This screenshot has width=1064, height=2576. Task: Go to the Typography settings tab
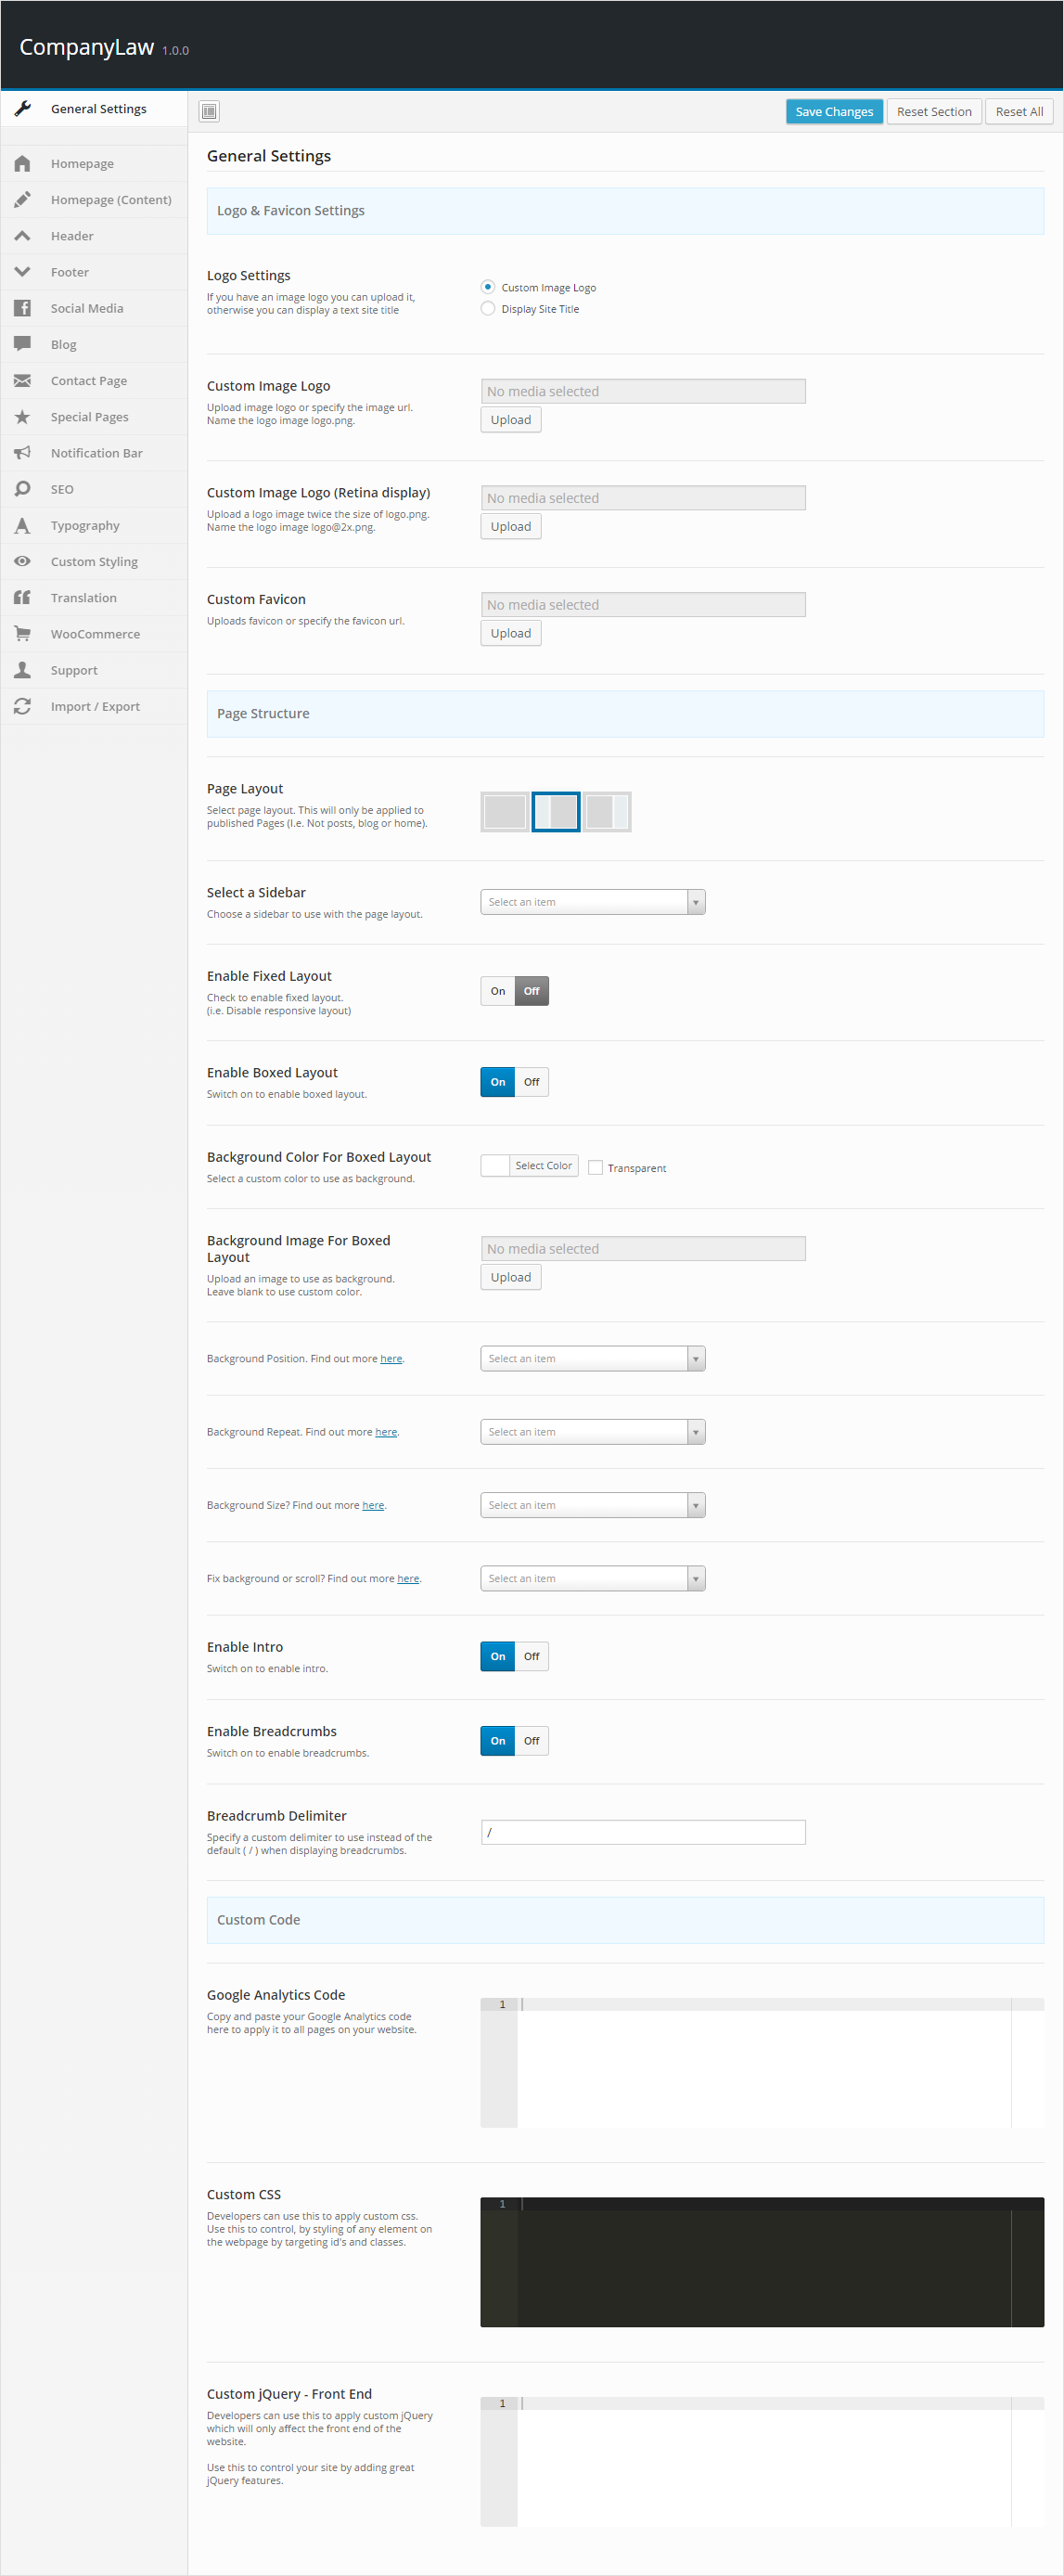pyautogui.click(x=94, y=525)
